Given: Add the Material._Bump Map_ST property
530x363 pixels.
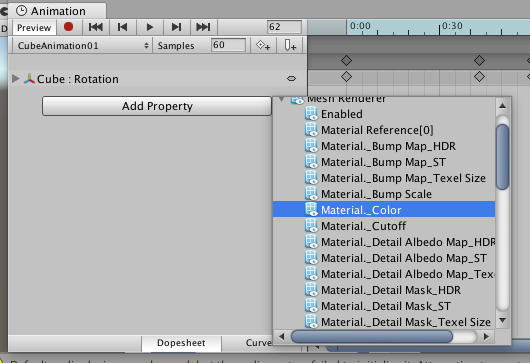Looking at the screenshot, I should point(383,162).
